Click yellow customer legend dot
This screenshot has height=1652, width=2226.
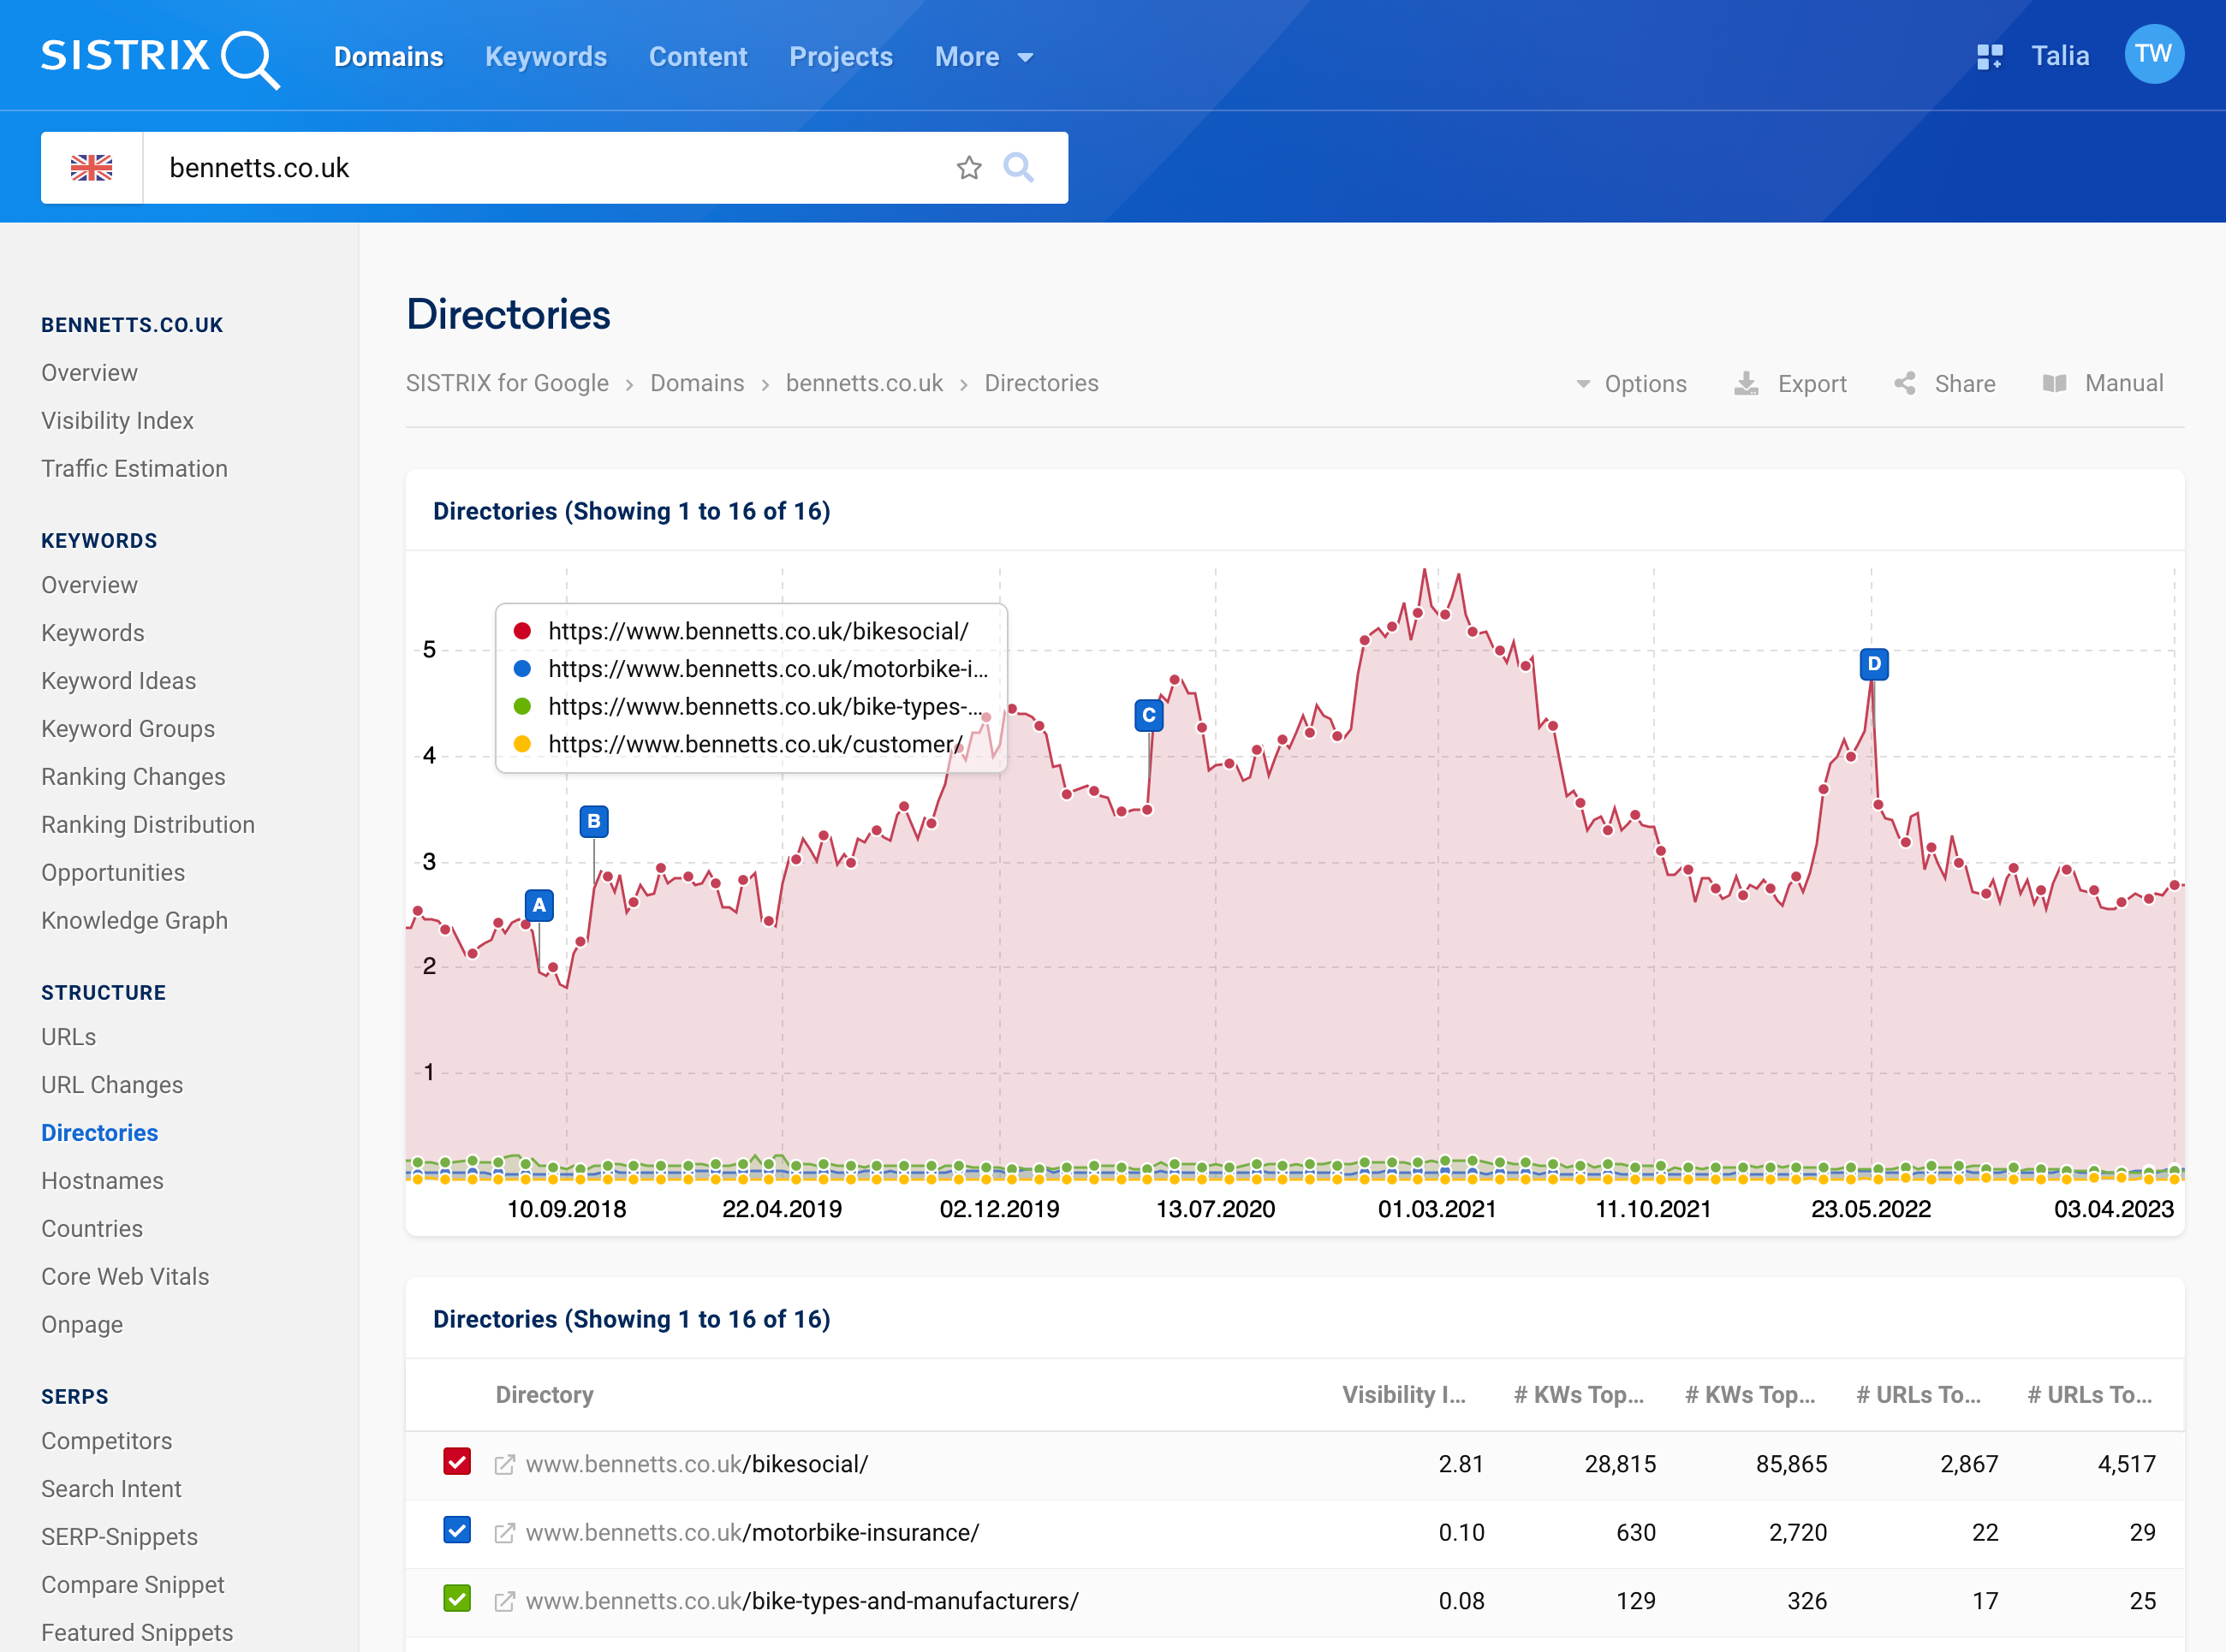522,744
